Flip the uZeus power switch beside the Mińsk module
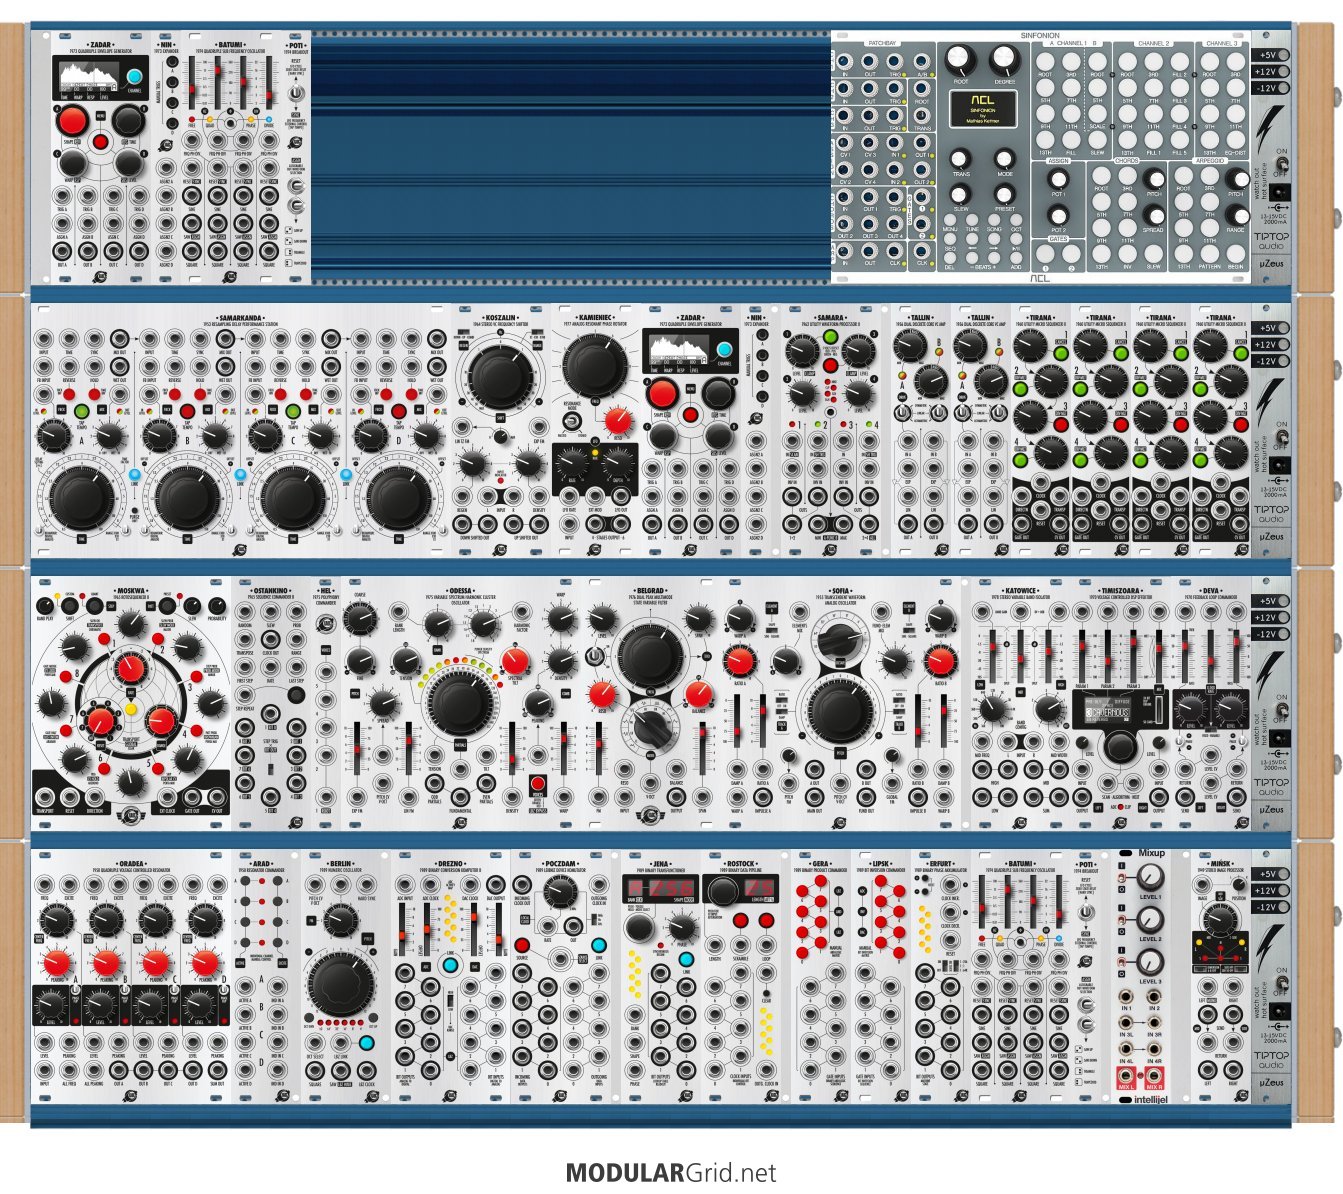 [1282, 982]
